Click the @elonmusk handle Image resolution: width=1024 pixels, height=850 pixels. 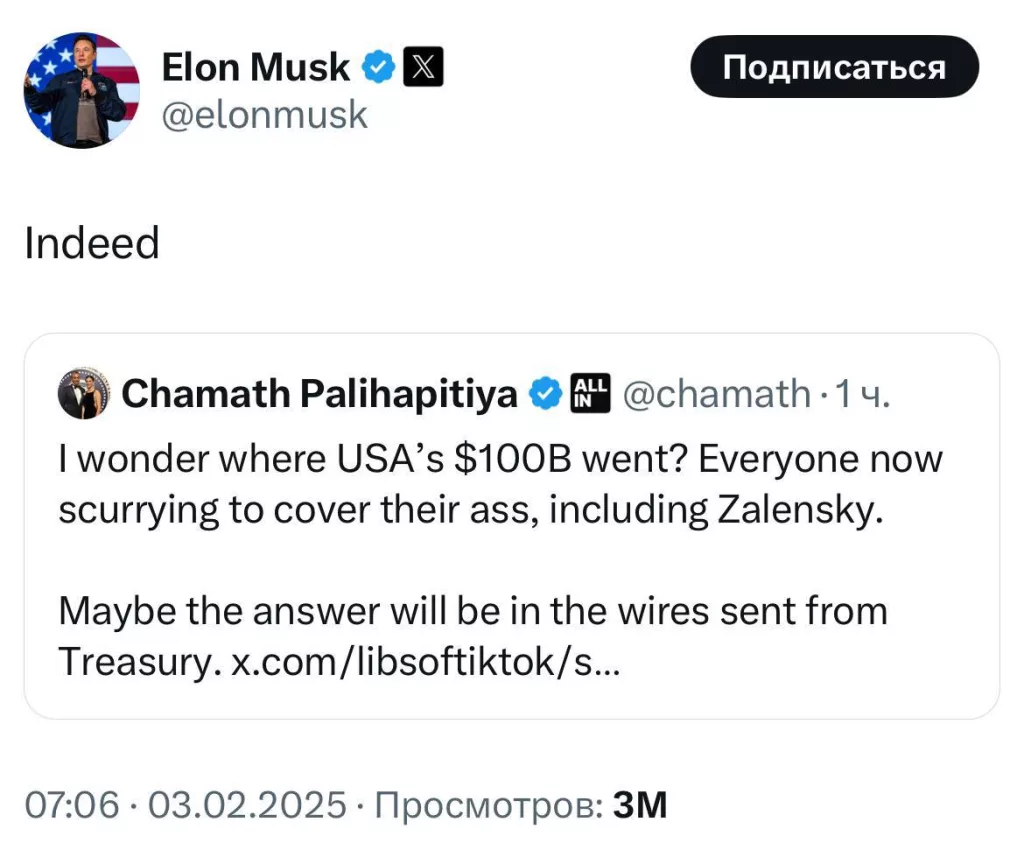265,114
